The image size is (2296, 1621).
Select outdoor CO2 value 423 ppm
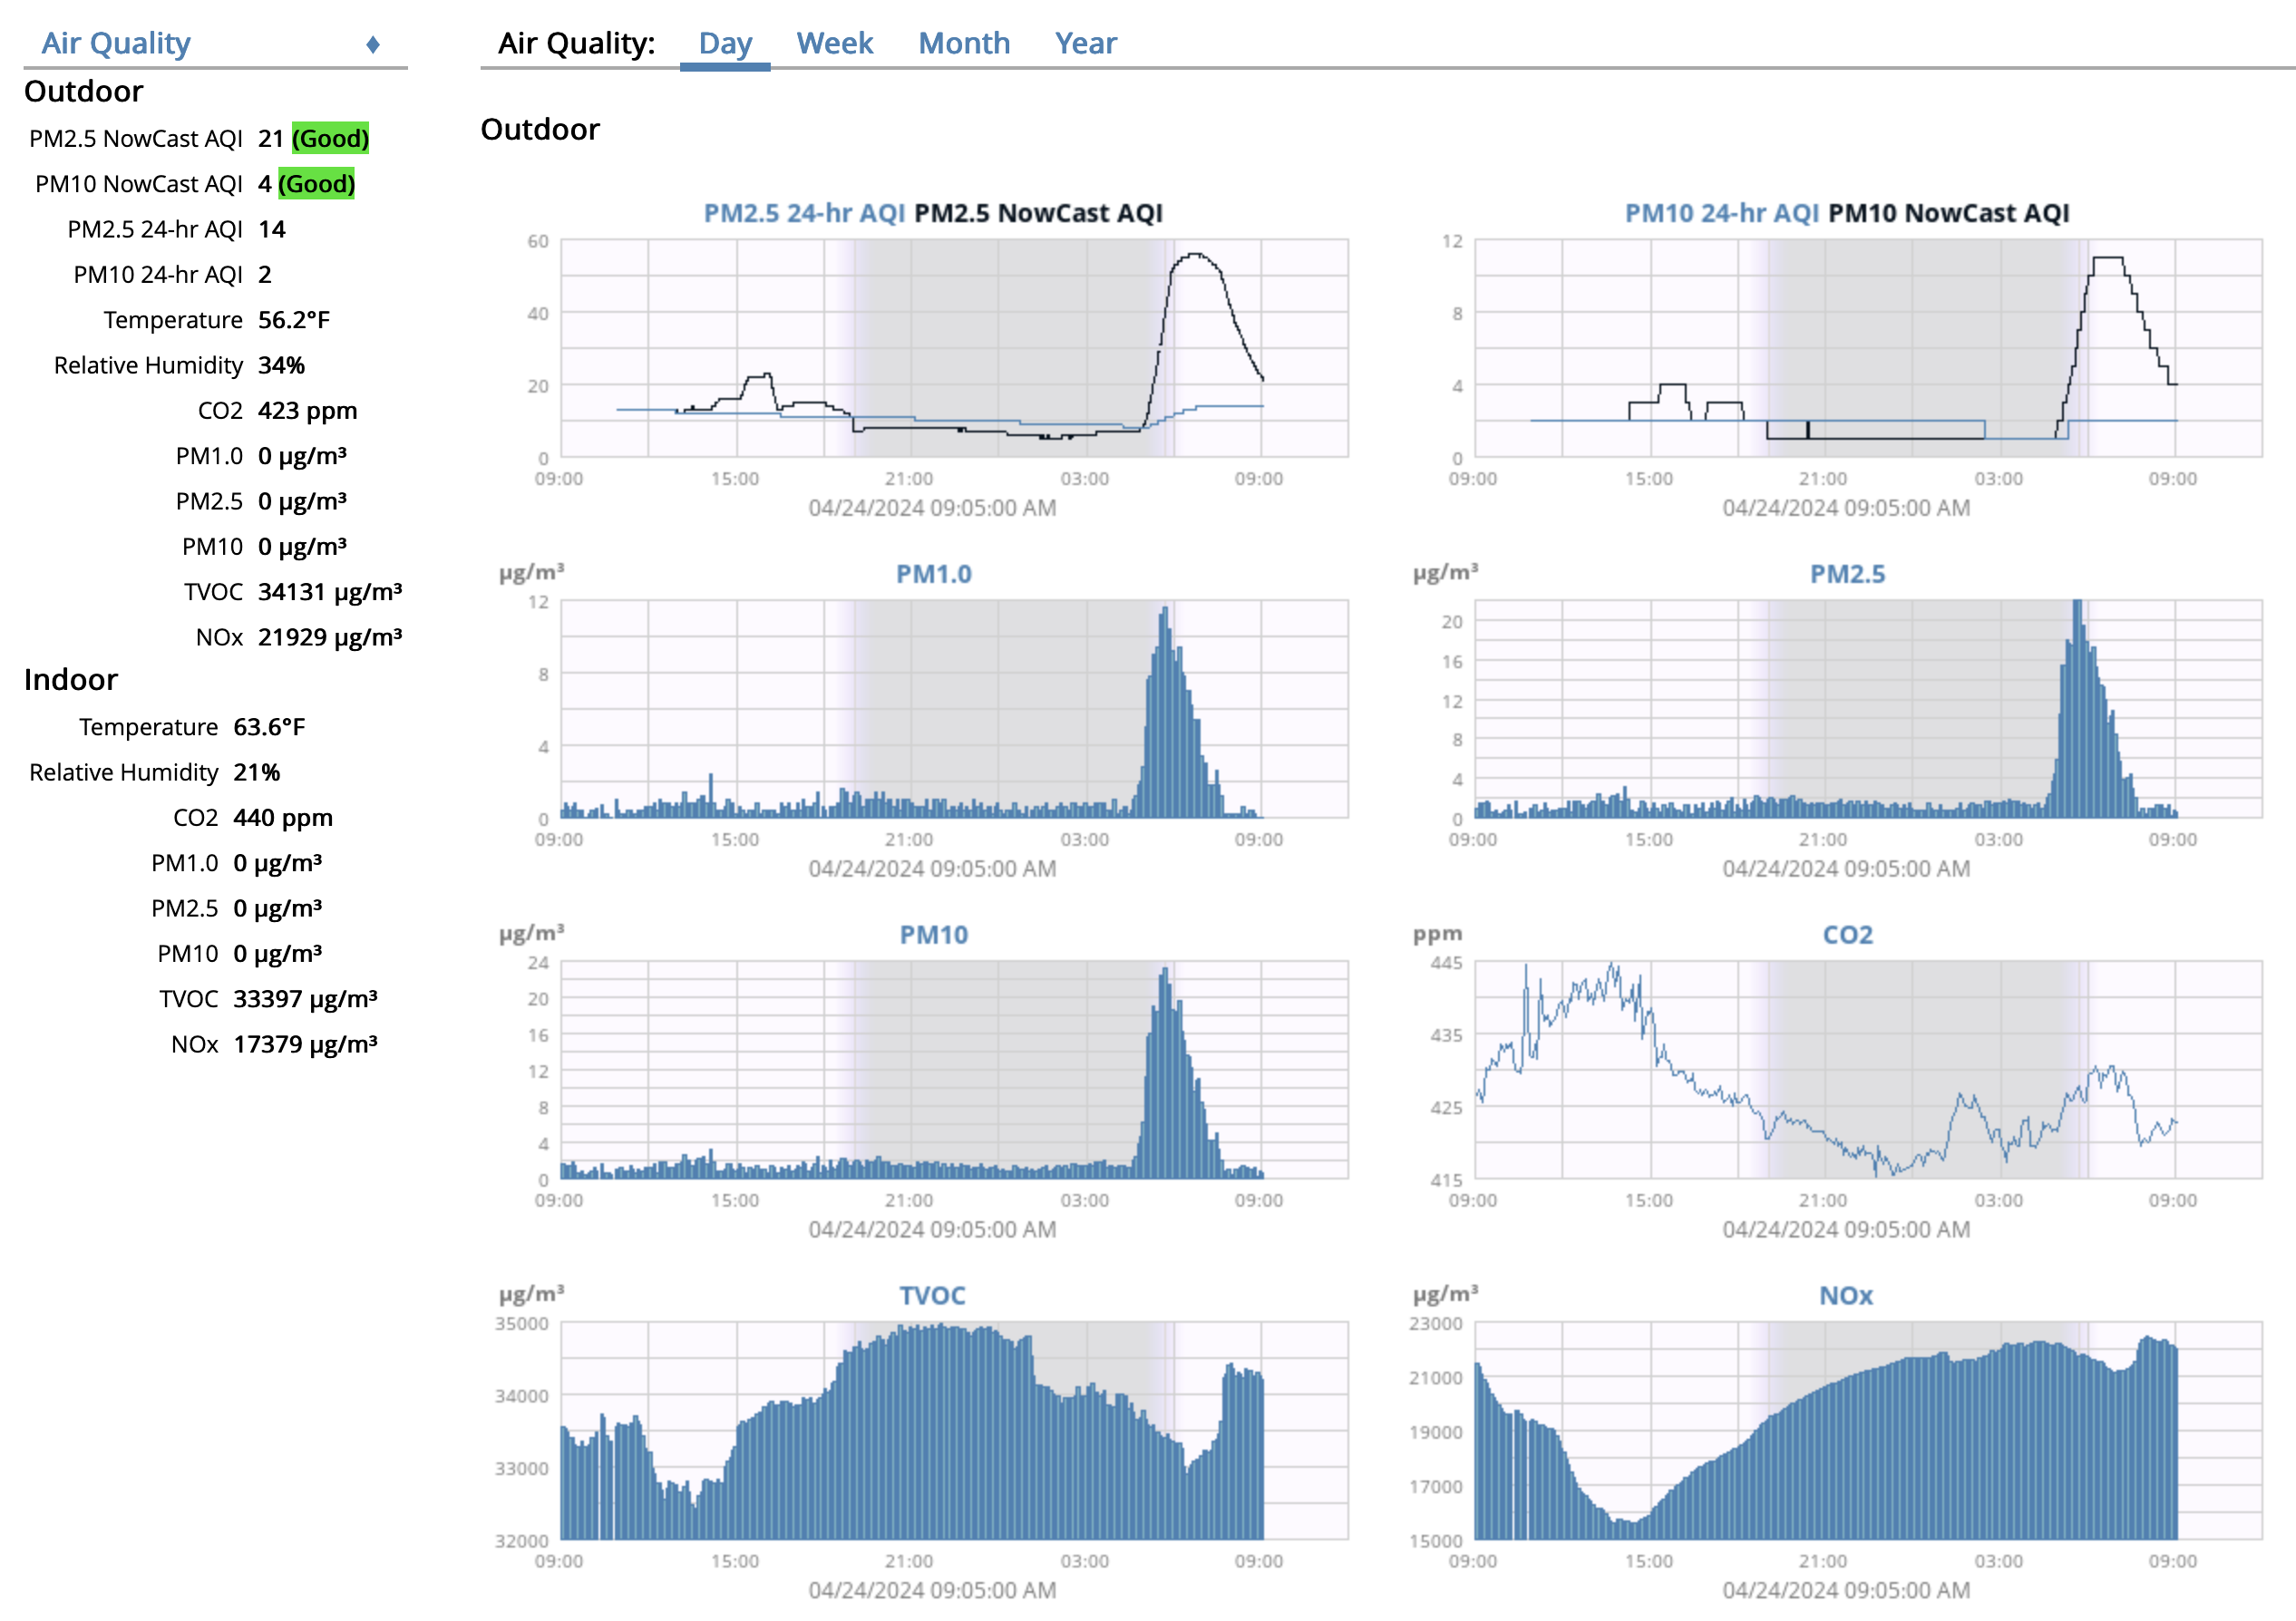coord(307,411)
